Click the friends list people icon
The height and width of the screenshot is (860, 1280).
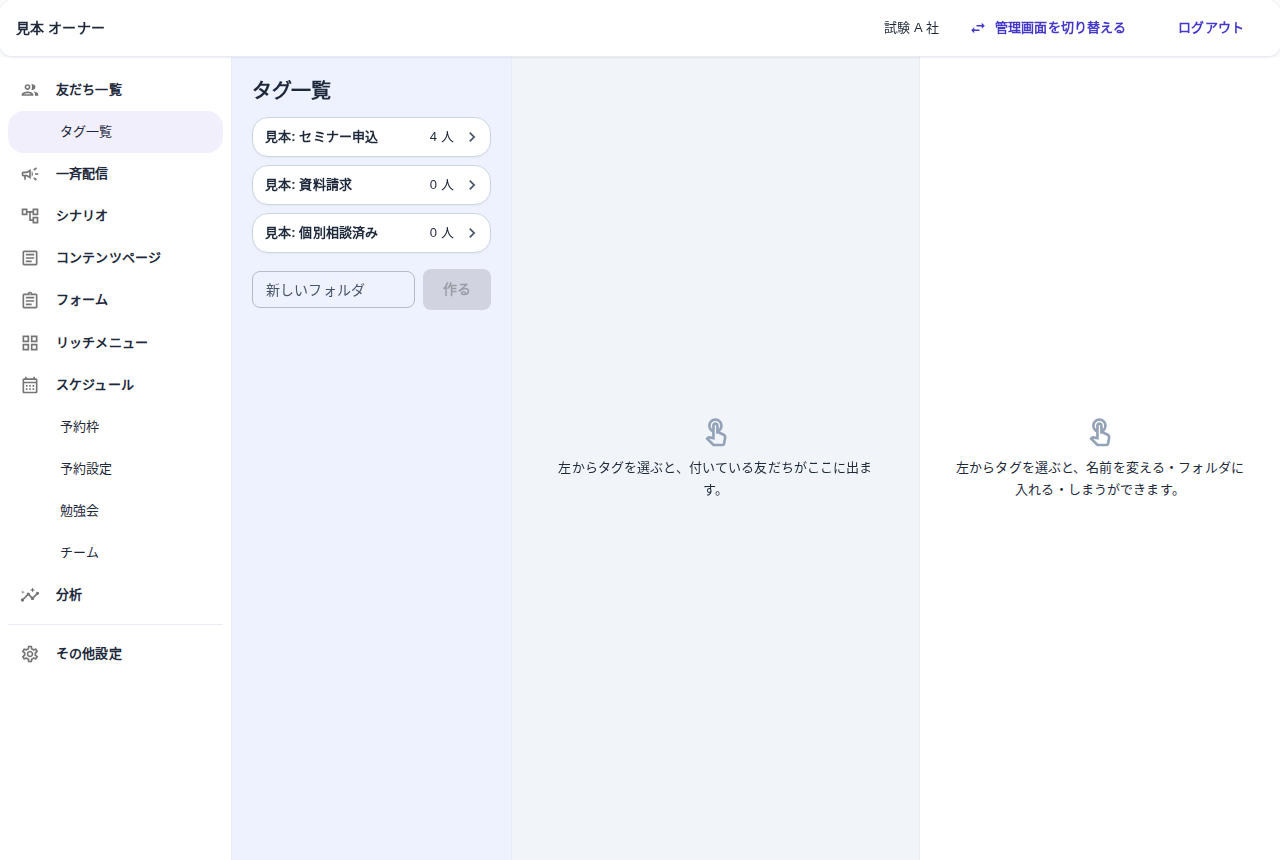pyautogui.click(x=30, y=90)
